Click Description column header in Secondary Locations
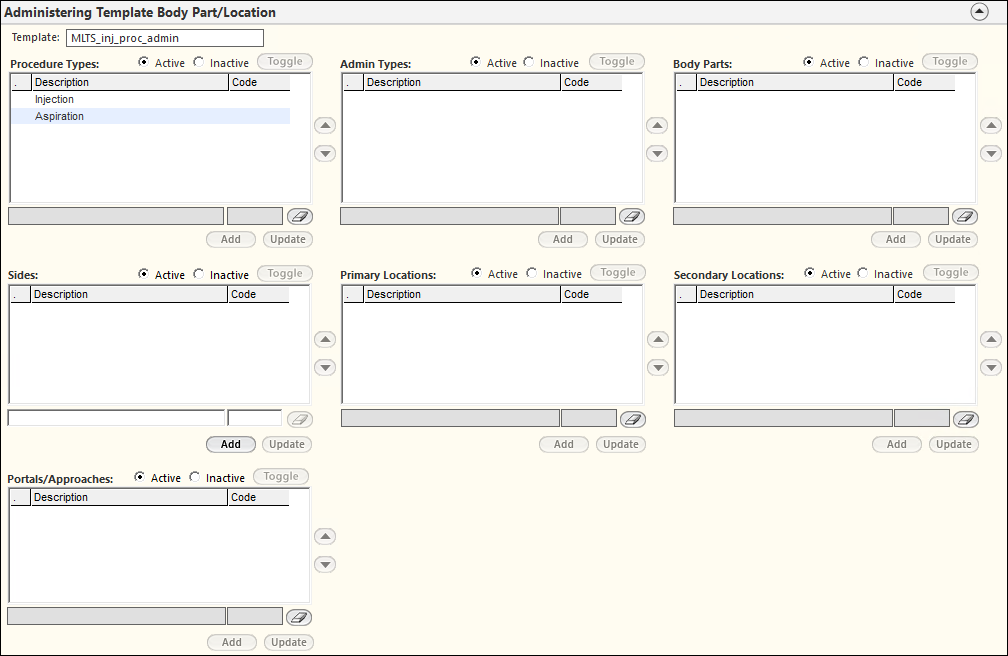This screenshot has width=1008, height=656. [795, 294]
